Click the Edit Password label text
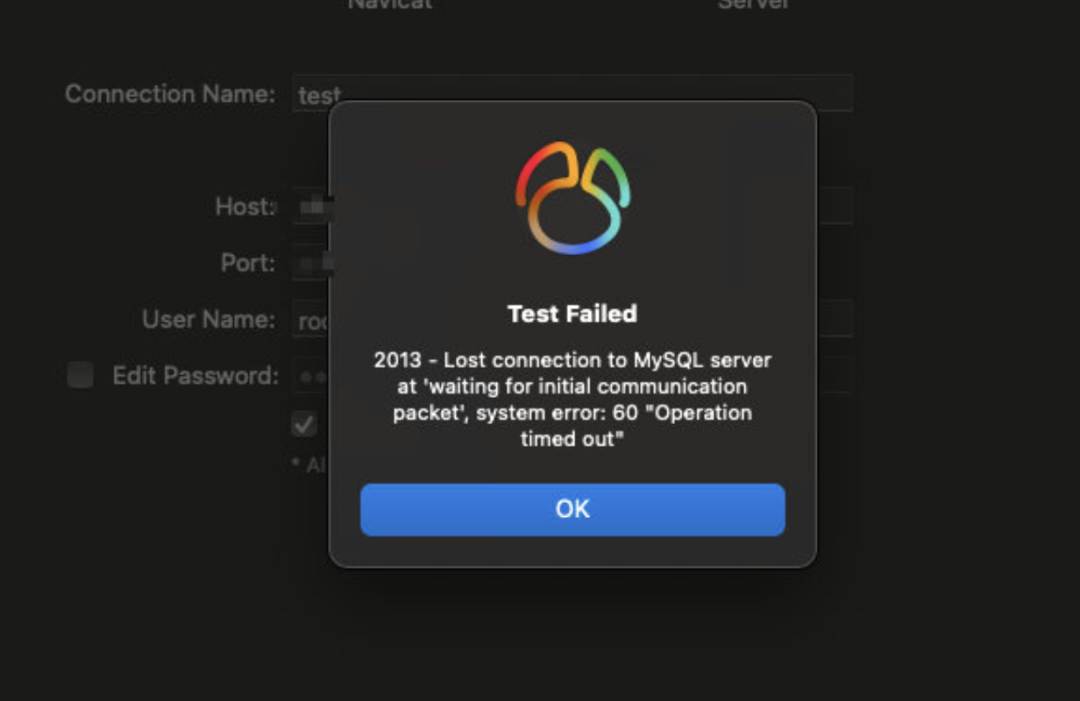The image size is (1080, 701). [x=196, y=376]
